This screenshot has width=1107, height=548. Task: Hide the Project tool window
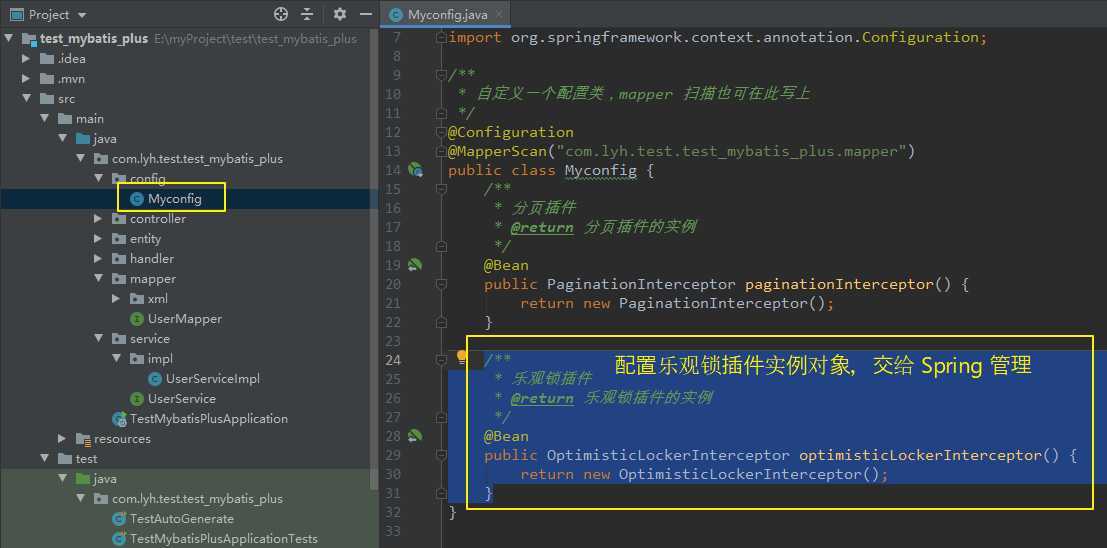(364, 14)
